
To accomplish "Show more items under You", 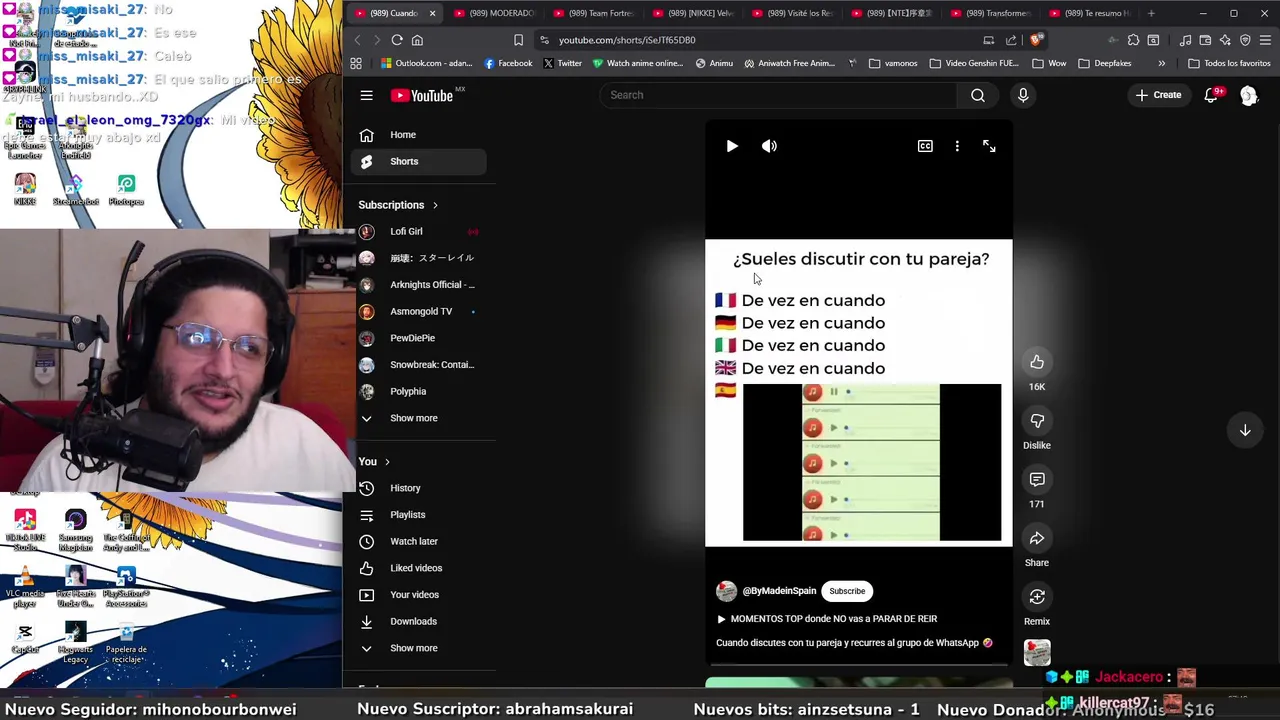I will [x=418, y=648].
